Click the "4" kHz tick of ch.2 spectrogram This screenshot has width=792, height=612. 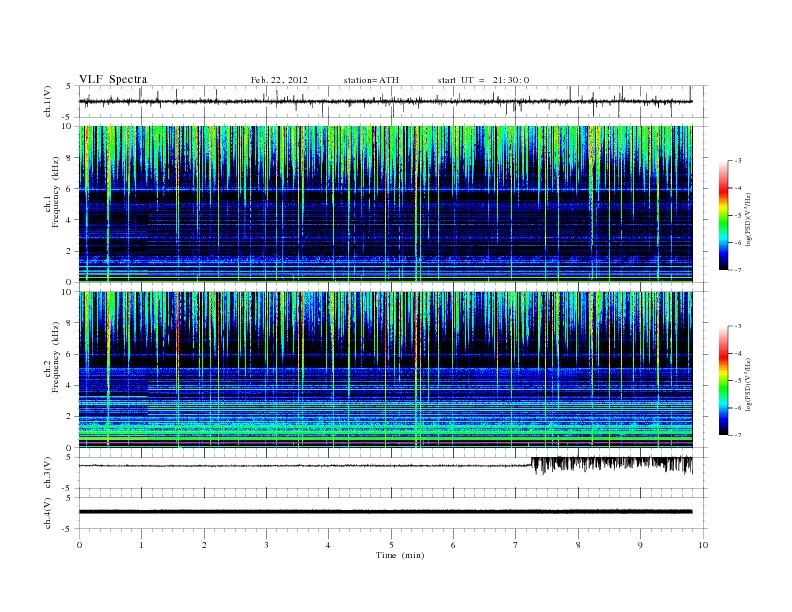(69, 385)
